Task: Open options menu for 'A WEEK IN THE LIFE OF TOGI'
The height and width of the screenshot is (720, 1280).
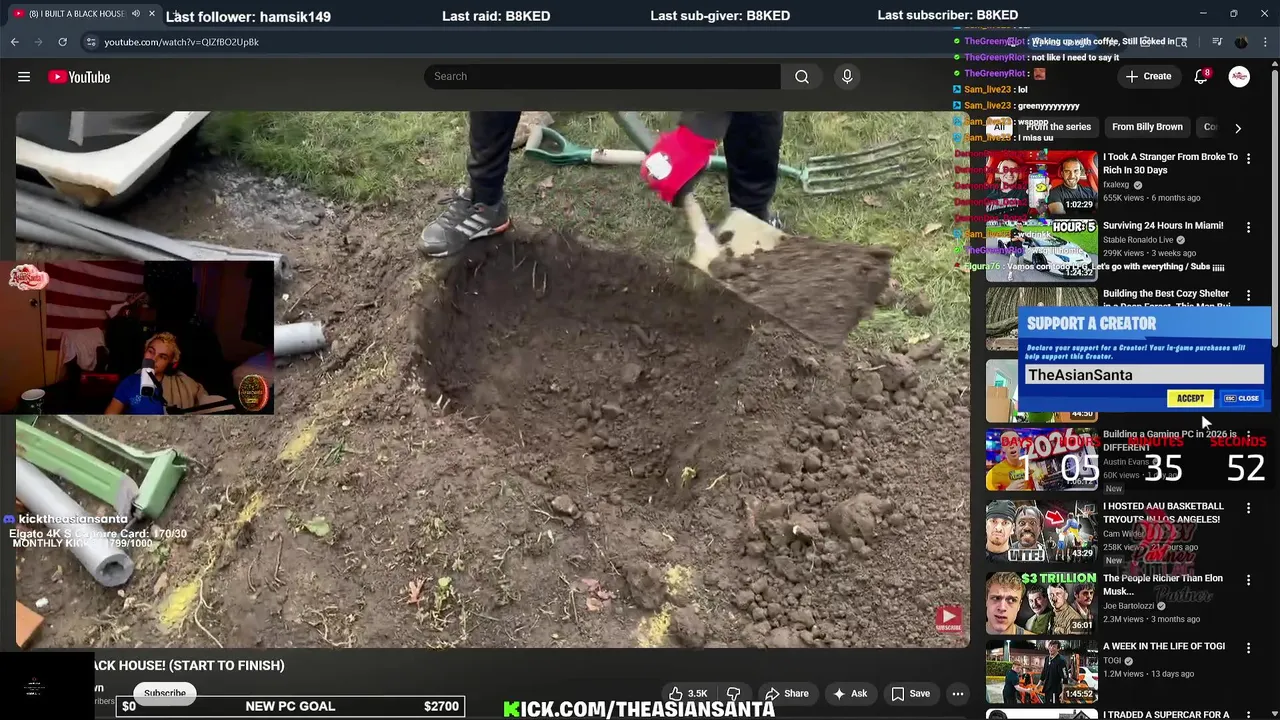Action: tap(1248, 648)
